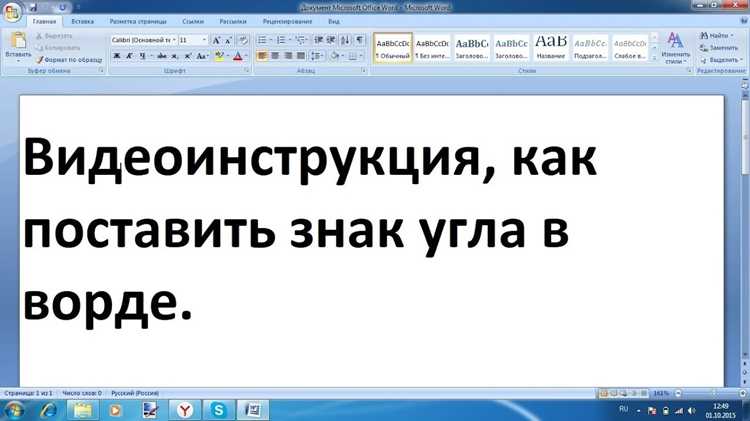Activate Format Painter (Формат по образцу)
750x421 pixels.
pyautogui.click(x=69, y=60)
